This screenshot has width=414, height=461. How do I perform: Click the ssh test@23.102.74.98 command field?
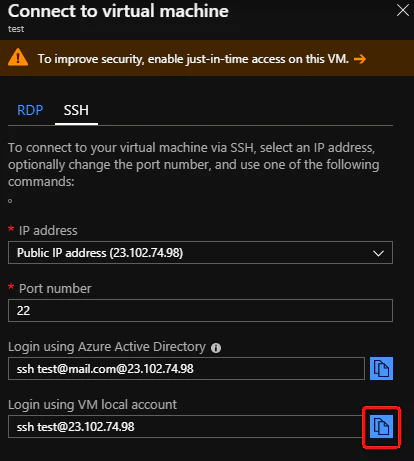(x=186, y=426)
